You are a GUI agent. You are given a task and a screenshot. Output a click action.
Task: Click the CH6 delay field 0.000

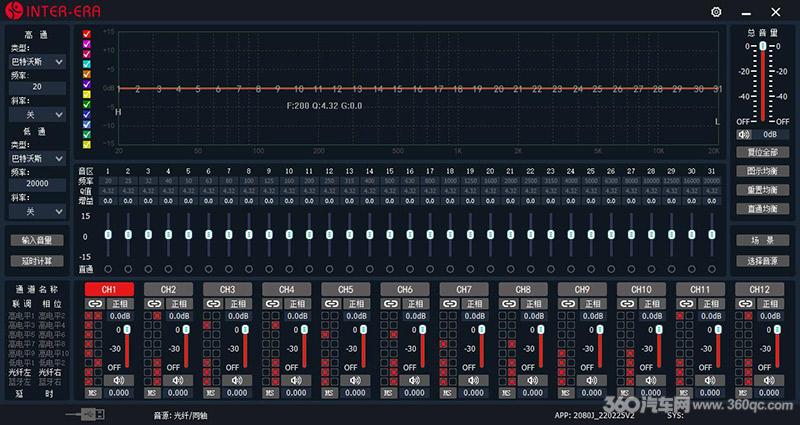pyautogui.click(x=414, y=393)
